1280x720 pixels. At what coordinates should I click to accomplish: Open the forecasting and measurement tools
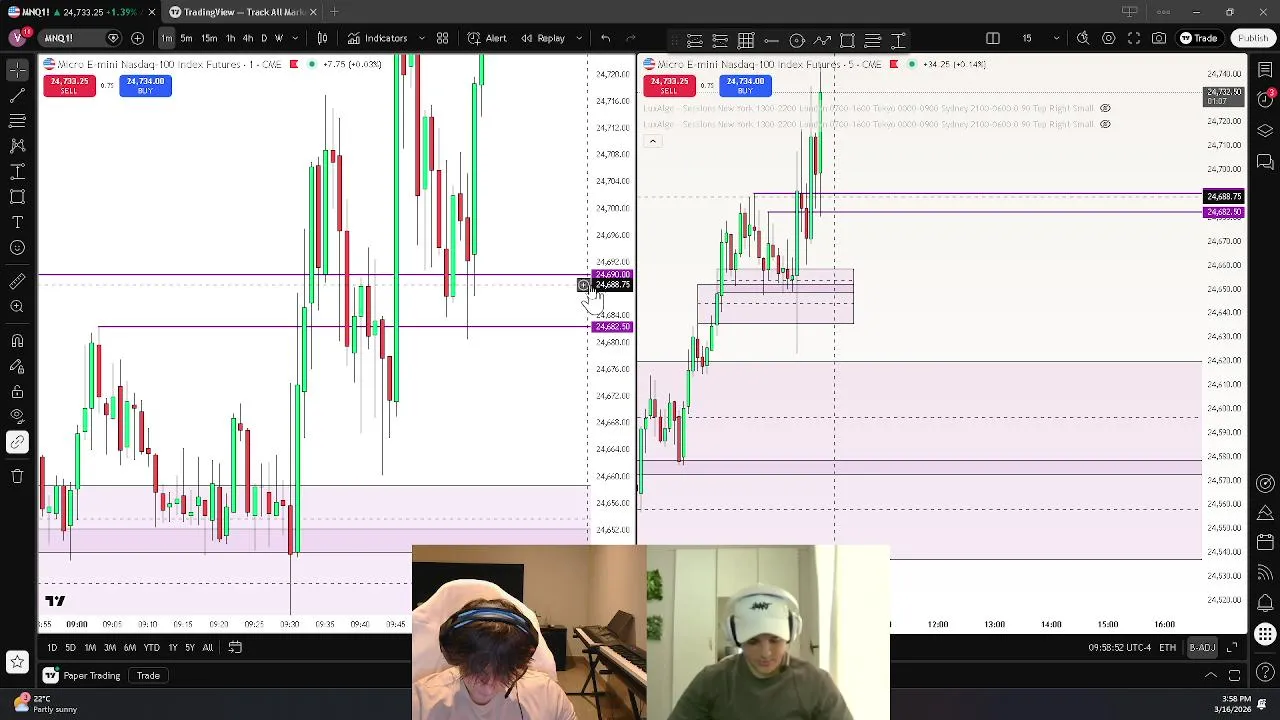(x=17, y=171)
